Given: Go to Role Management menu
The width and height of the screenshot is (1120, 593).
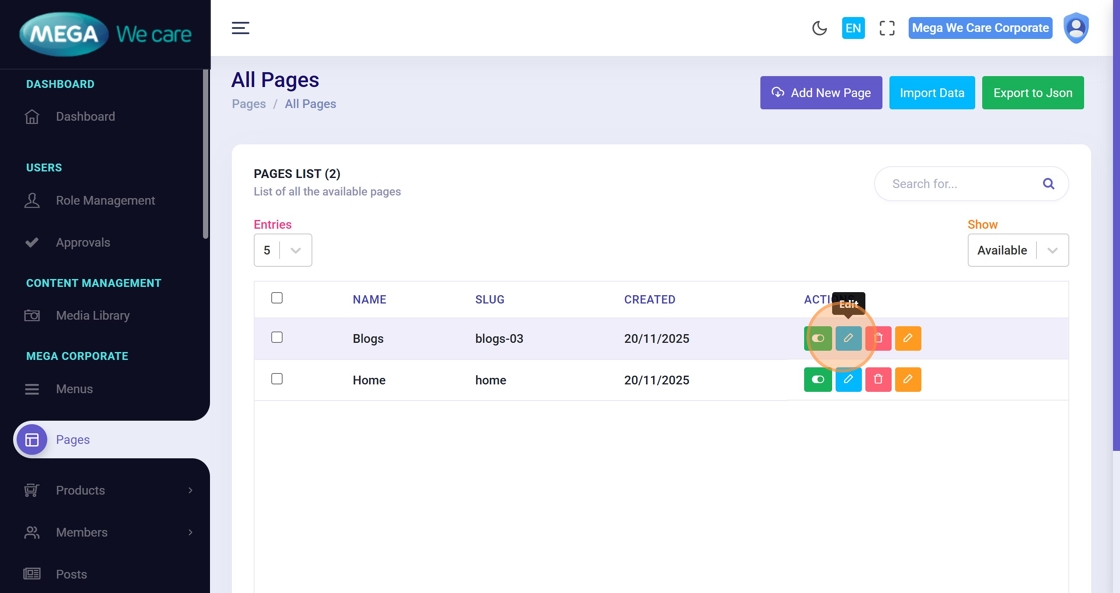Looking at the screenshot, I should (105, 201).
